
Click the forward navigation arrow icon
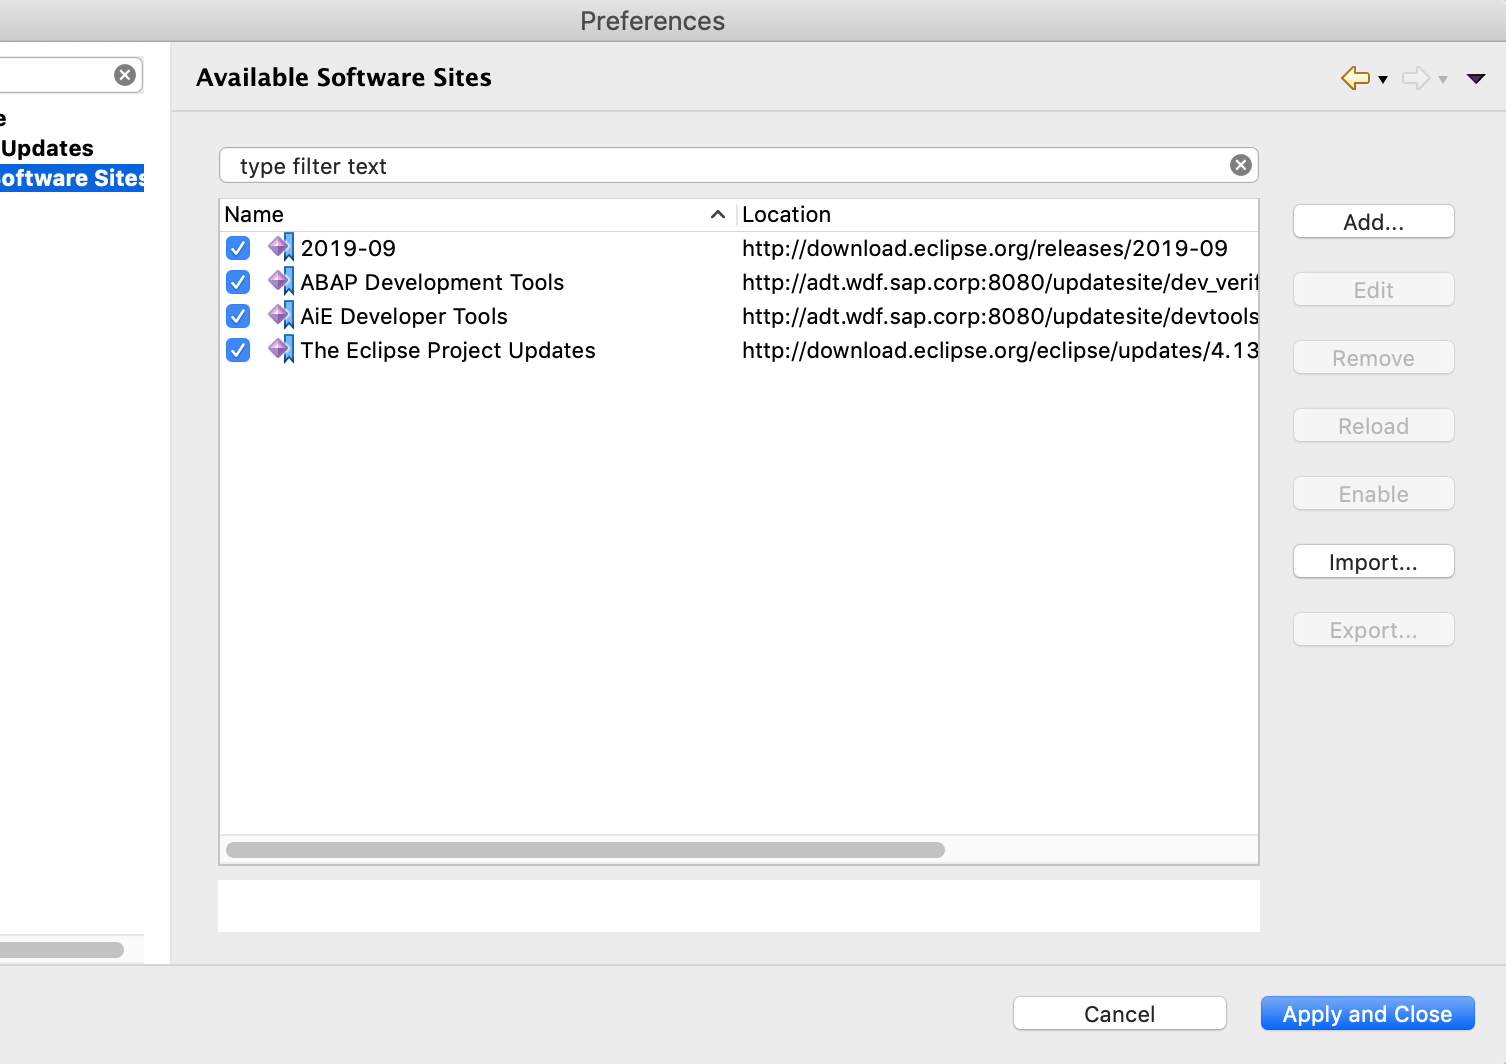(x=1416, y=78)
